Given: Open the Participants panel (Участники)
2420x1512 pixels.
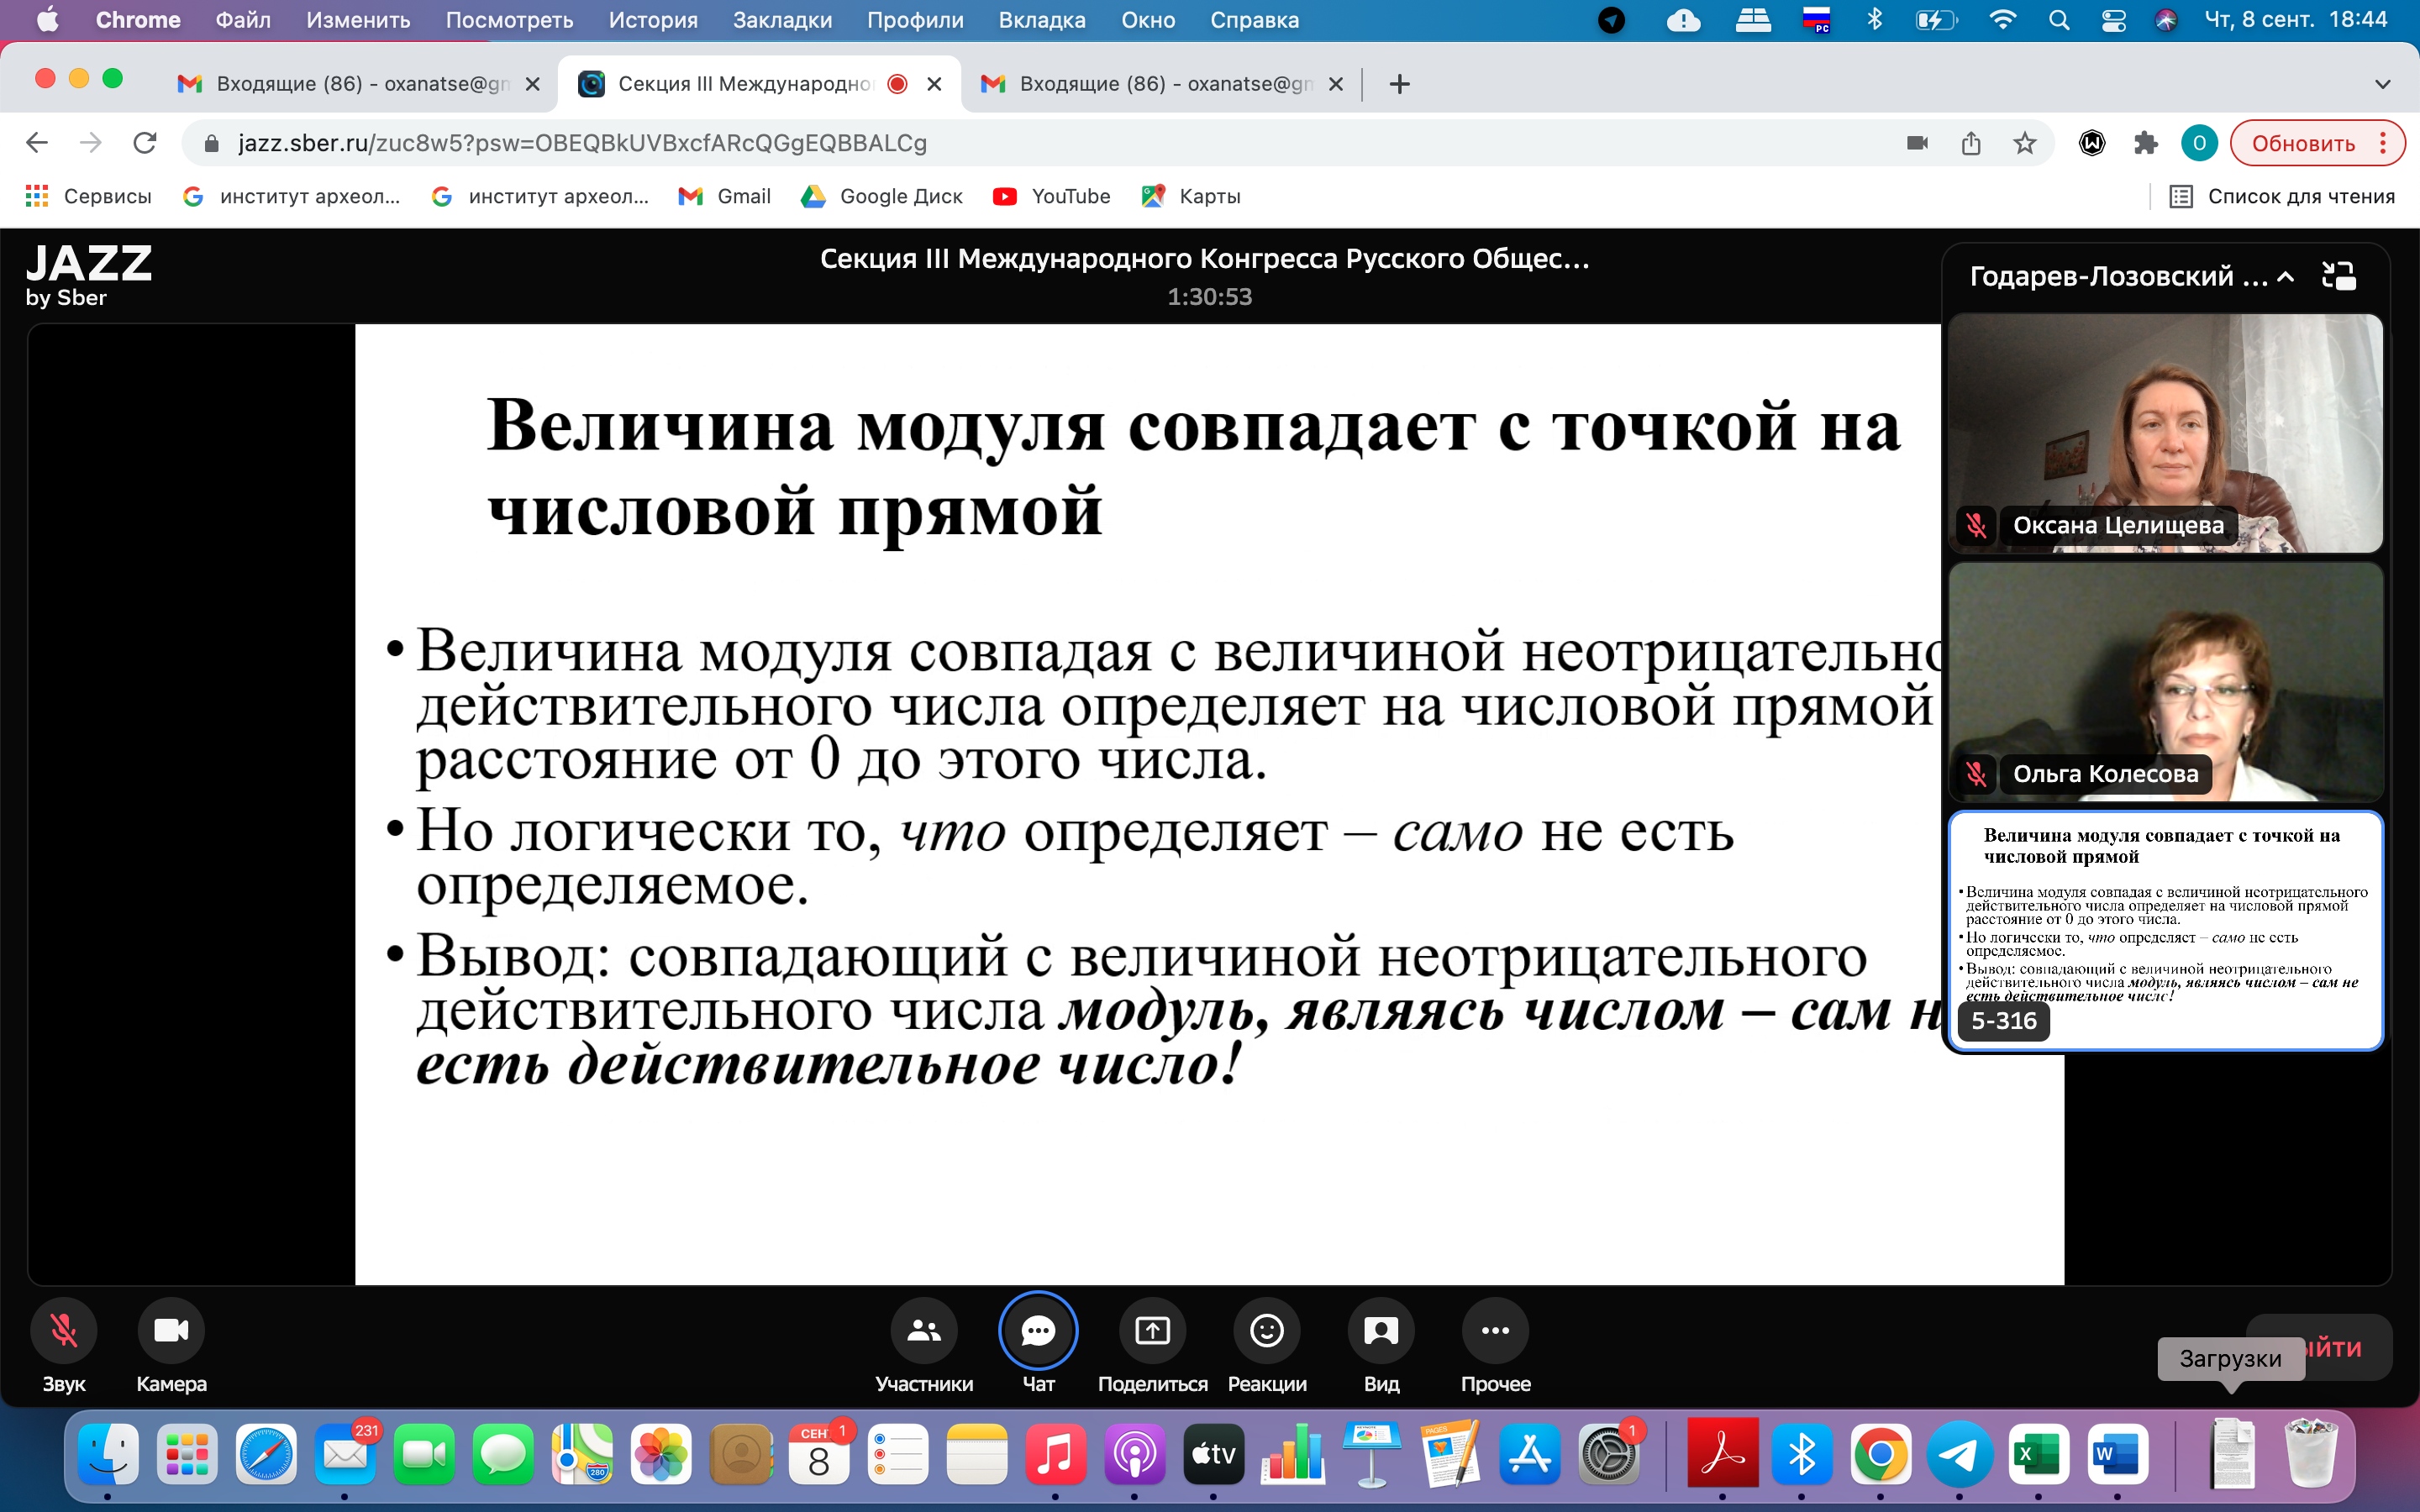Looking at the screenshot, I should pyautogui.click(x=923, y=1330).
